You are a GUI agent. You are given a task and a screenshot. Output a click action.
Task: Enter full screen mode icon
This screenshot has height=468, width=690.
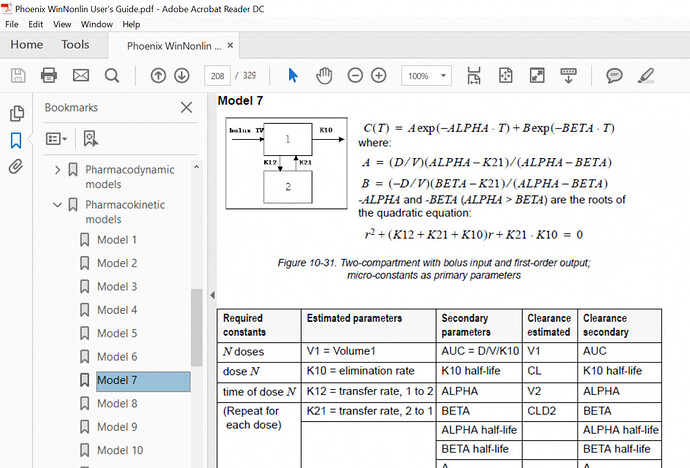(x=537, y=76)
